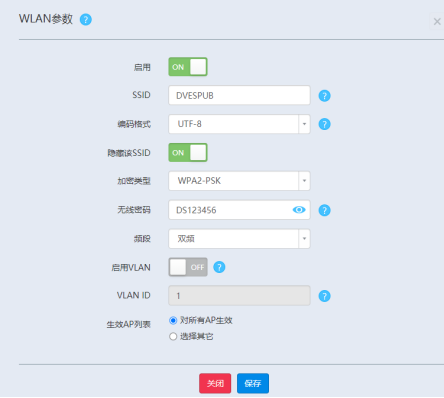Open the UTF-8 encoding dropdown

coord(239,124)
